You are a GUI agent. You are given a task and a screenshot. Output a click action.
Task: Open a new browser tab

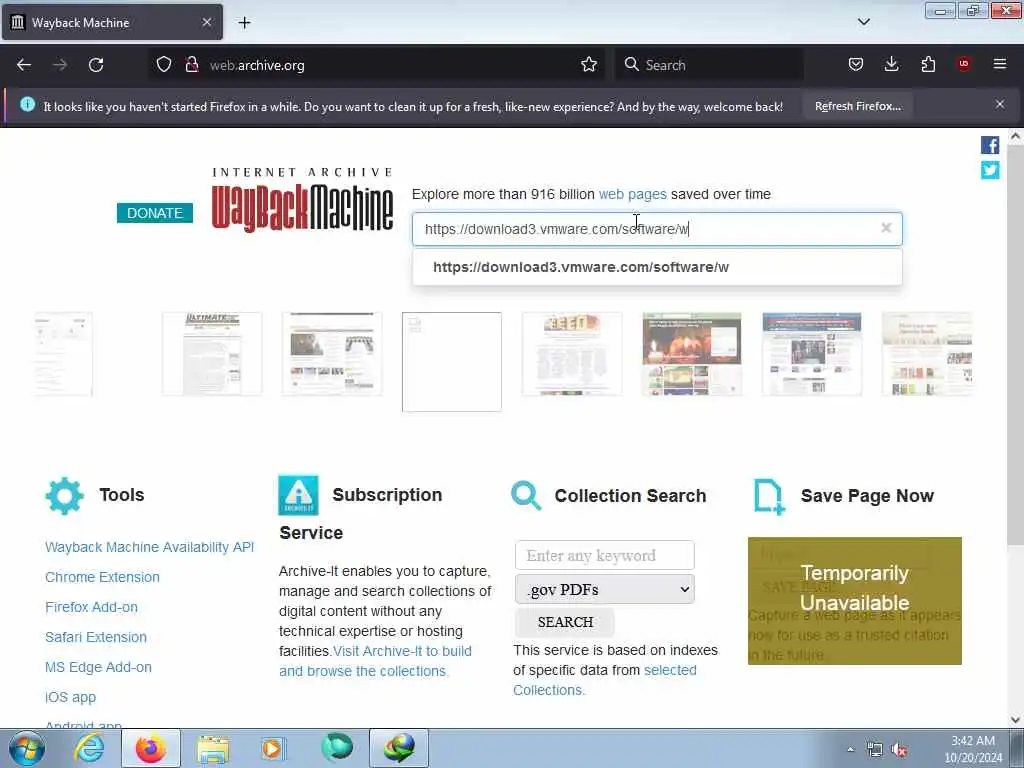pyautogui.click(x=244, y=22)
